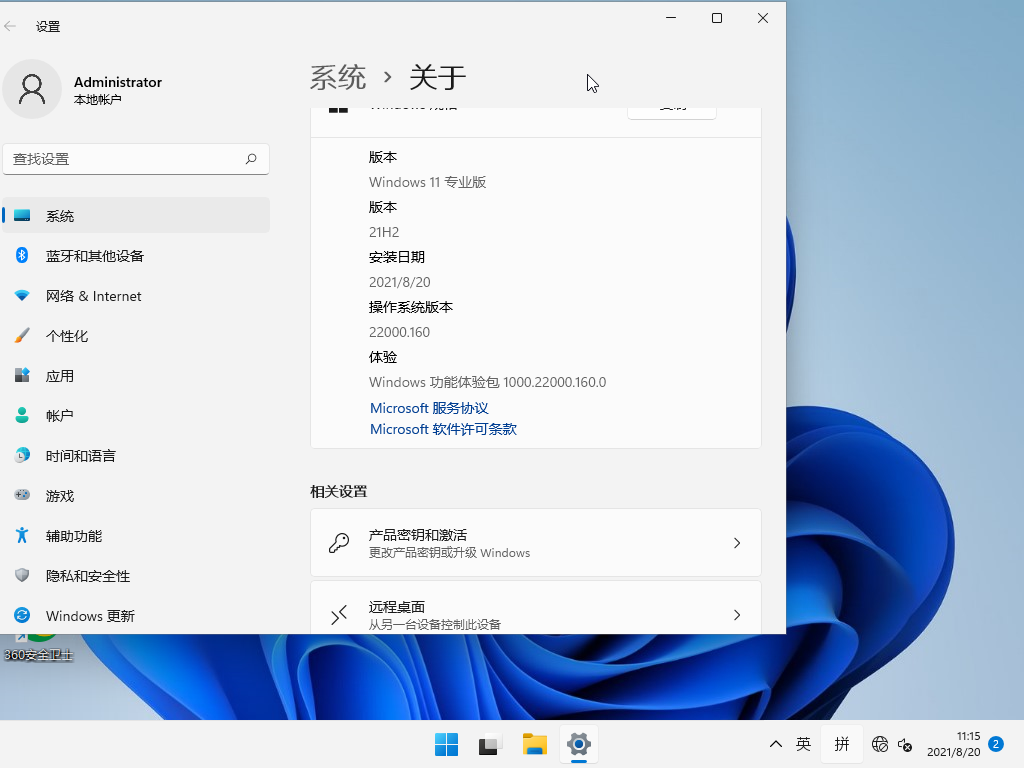Click the volume icon in system tray

pos(905,744)
